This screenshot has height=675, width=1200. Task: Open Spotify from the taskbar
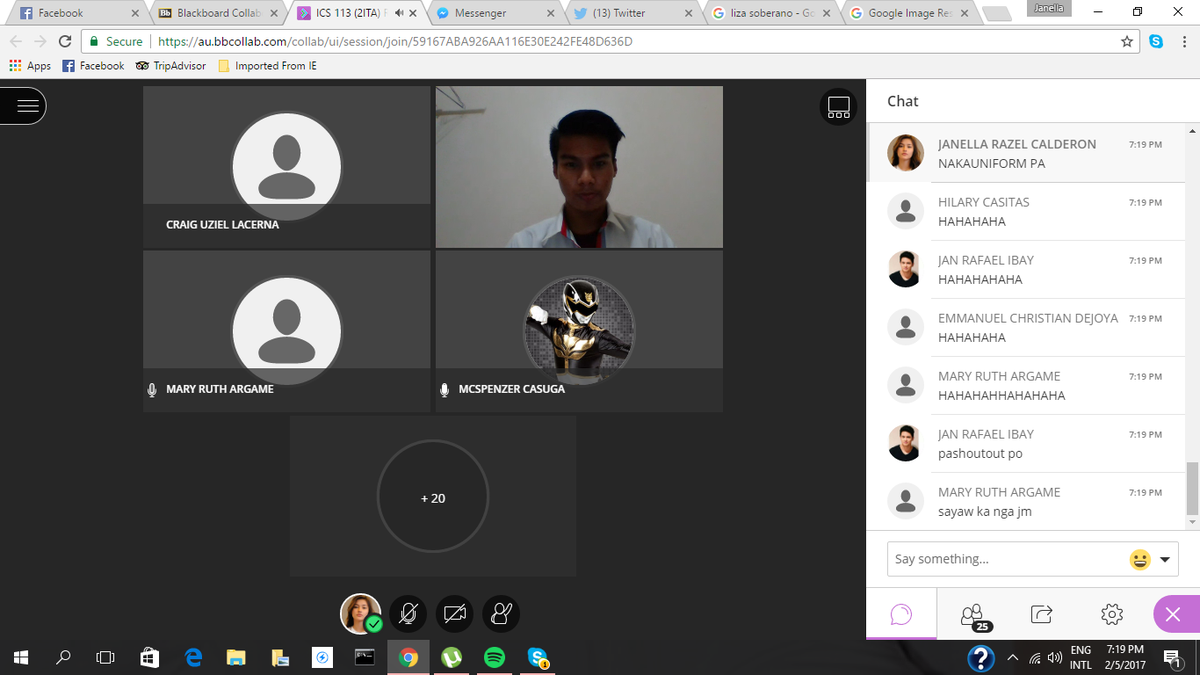point(494,658)
